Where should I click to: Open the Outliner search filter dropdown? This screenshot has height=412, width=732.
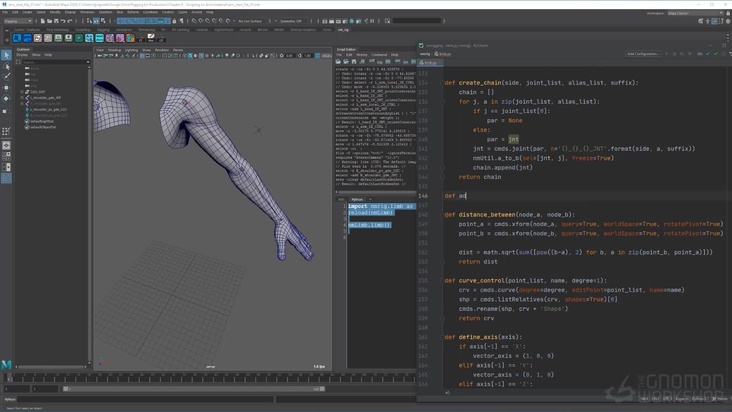pos(88,62)
